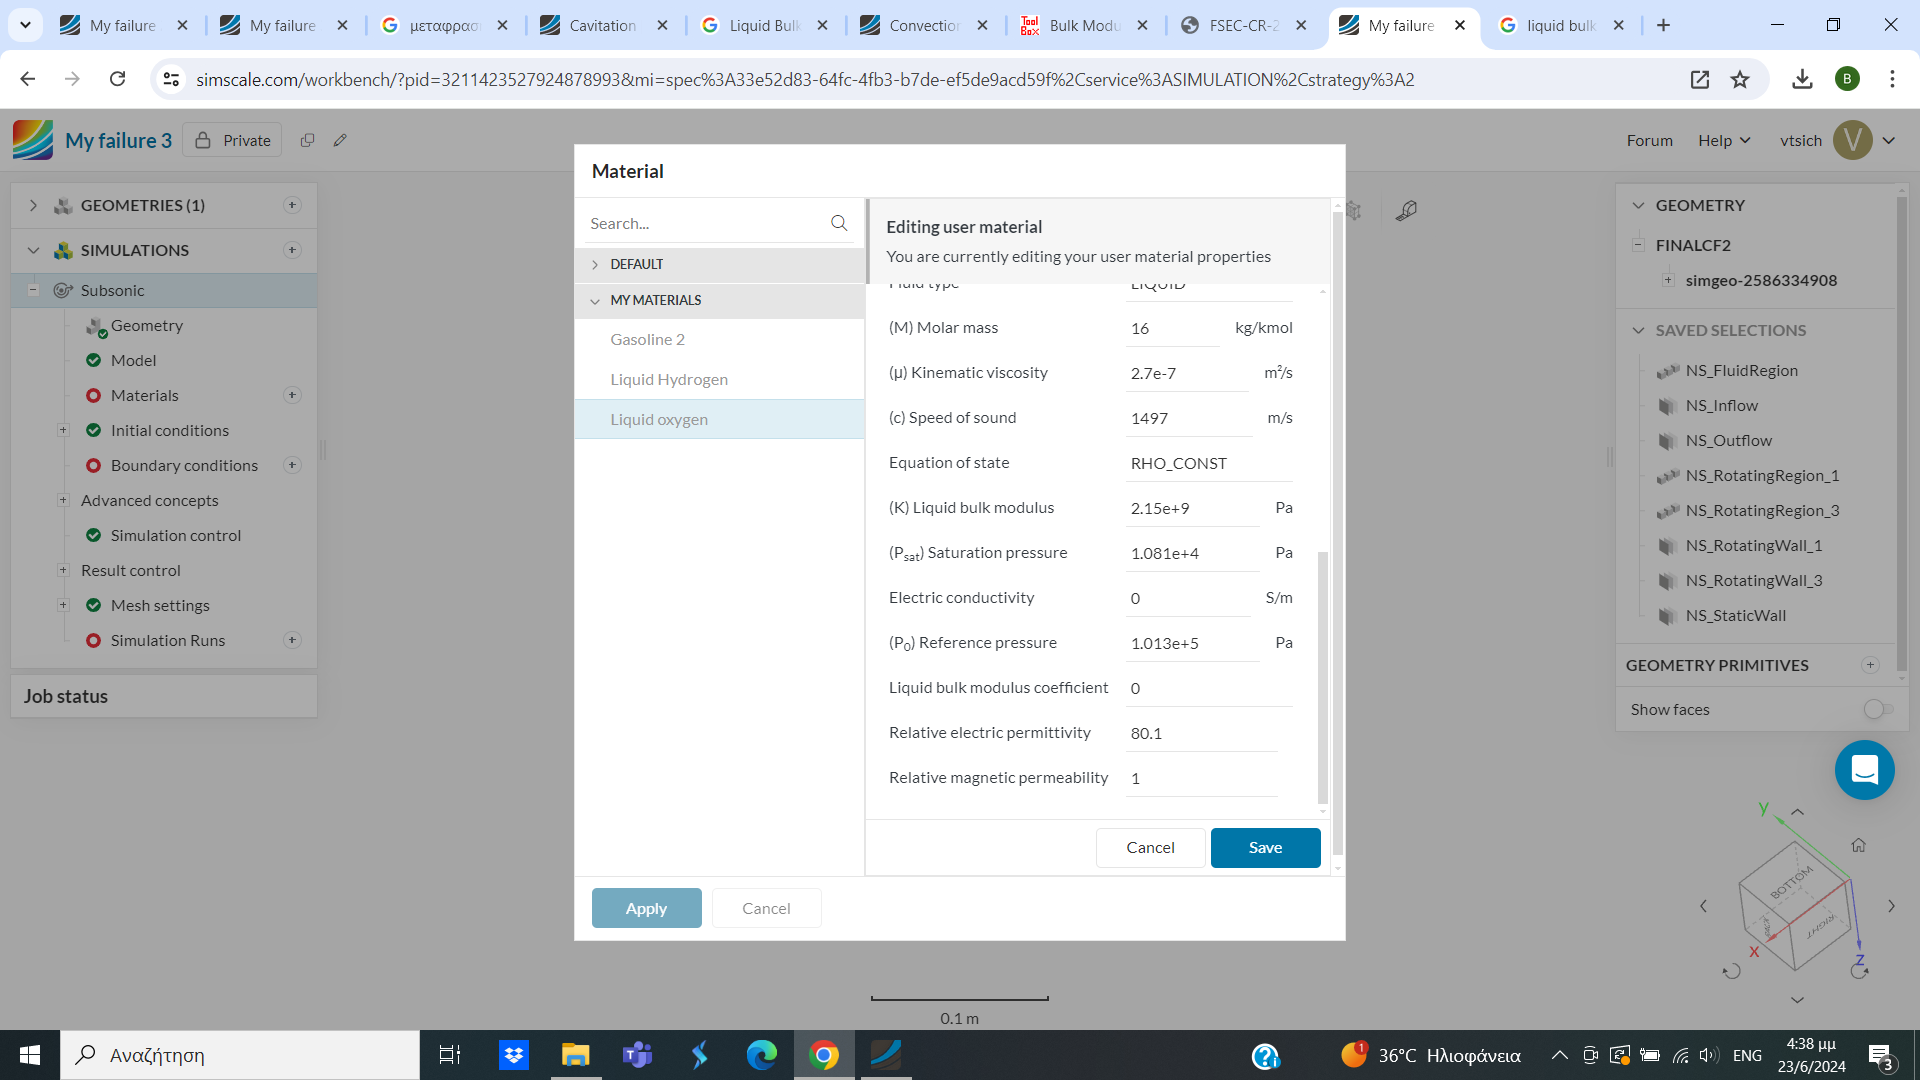Open Chrome downloads icon in toolbar
Screen dimensions: 1920x1080
pos(1802,79)
